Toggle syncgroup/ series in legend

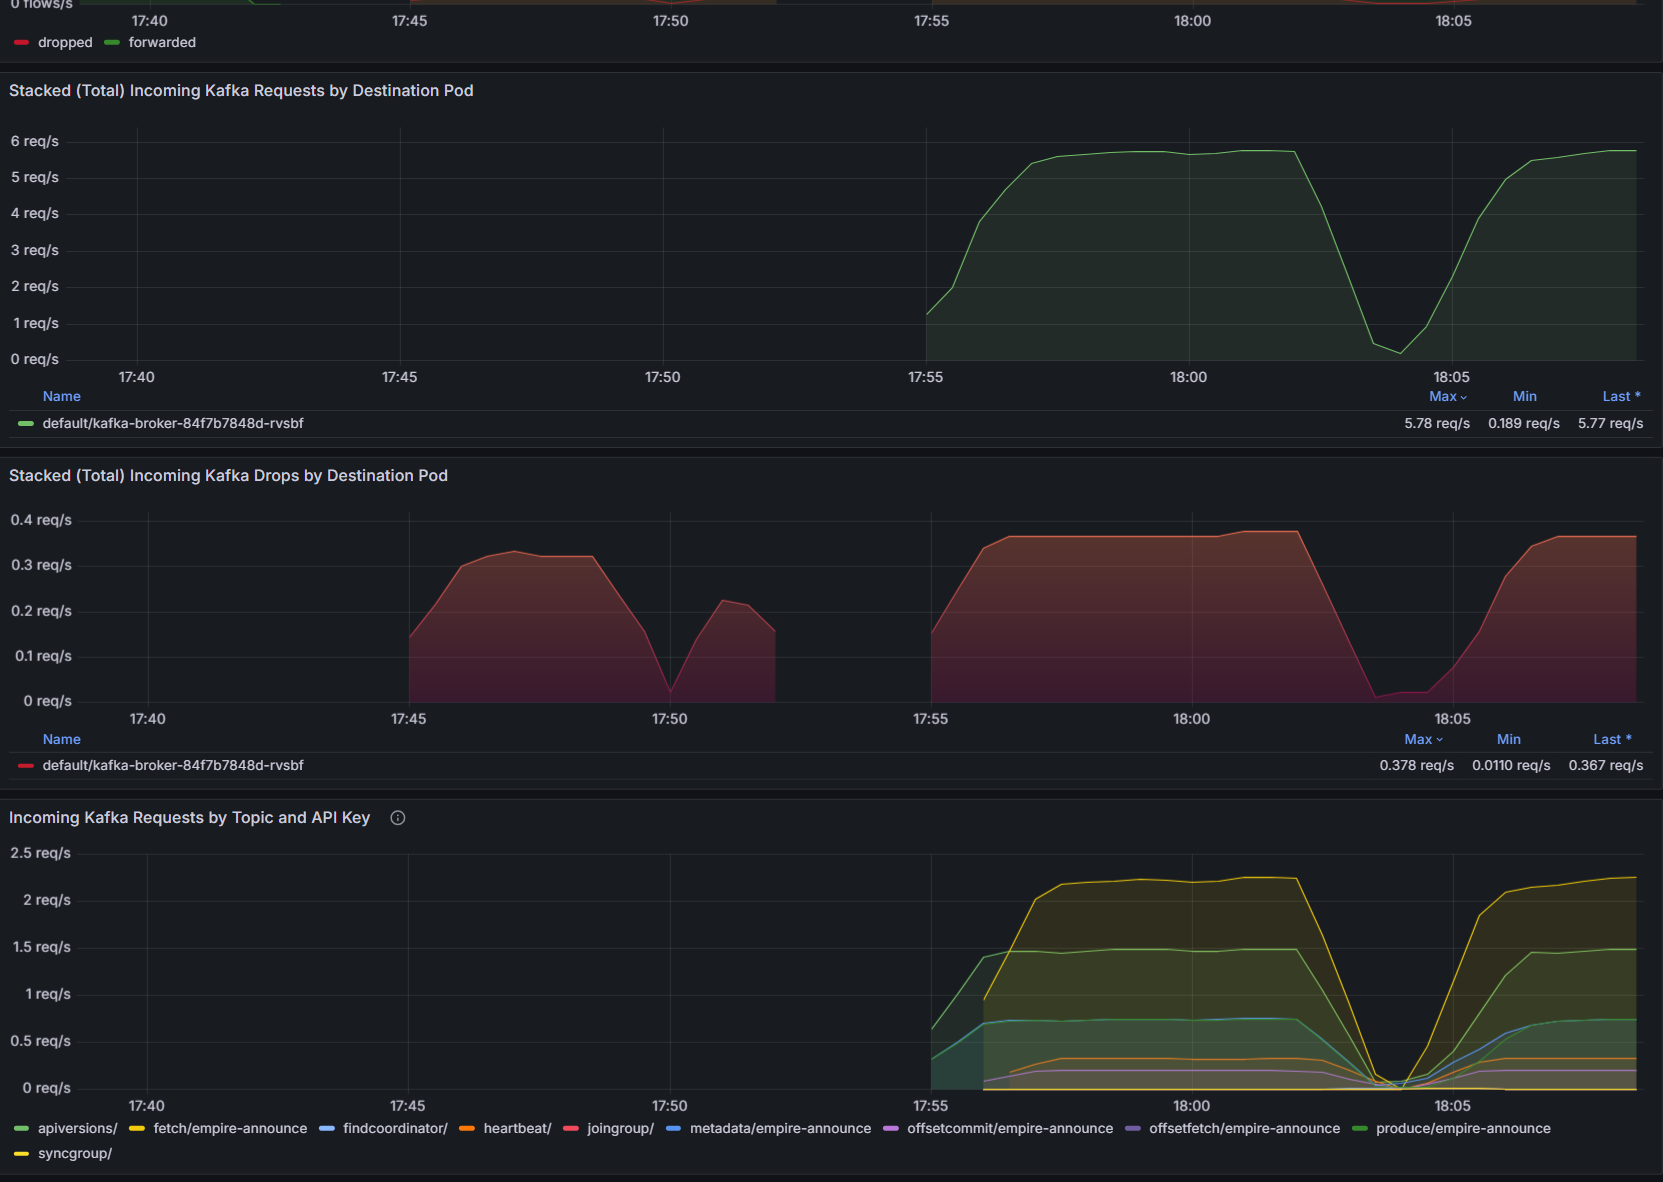click(75, 1153)
